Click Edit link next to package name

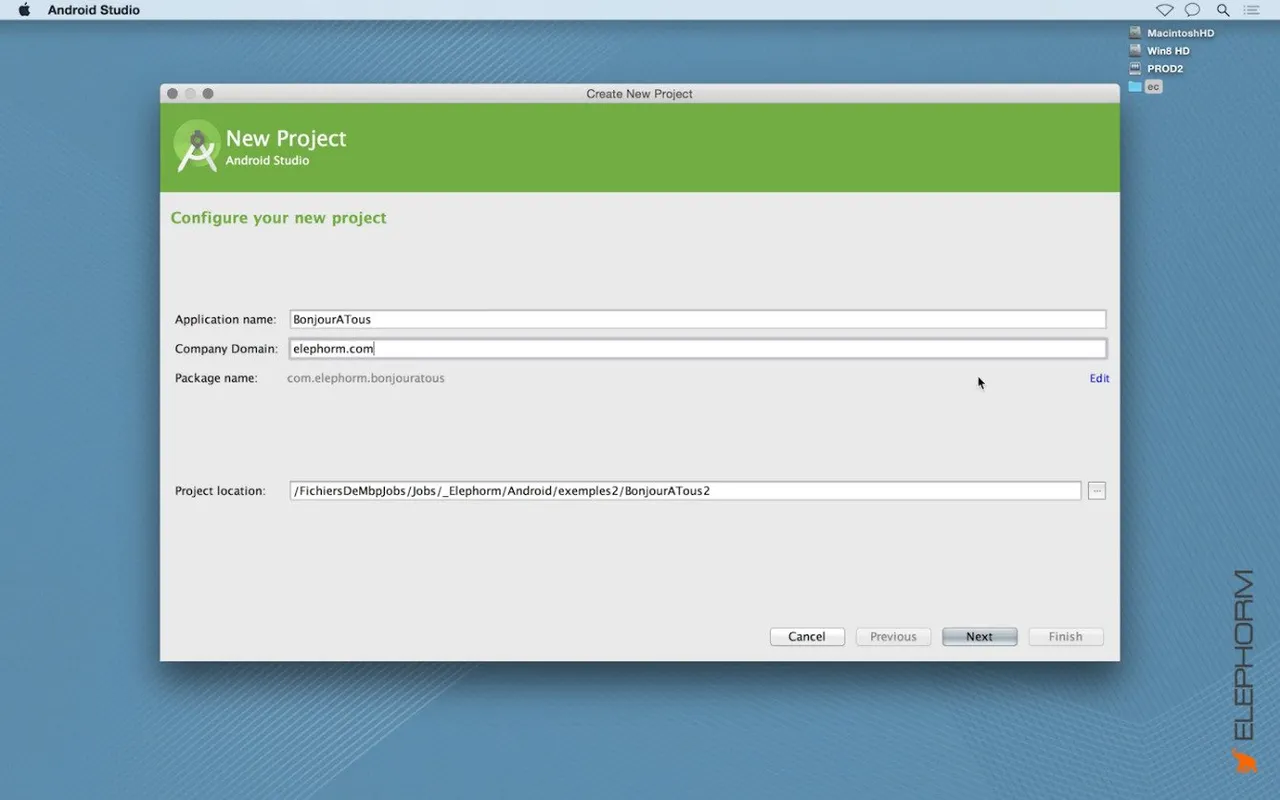1099,378
